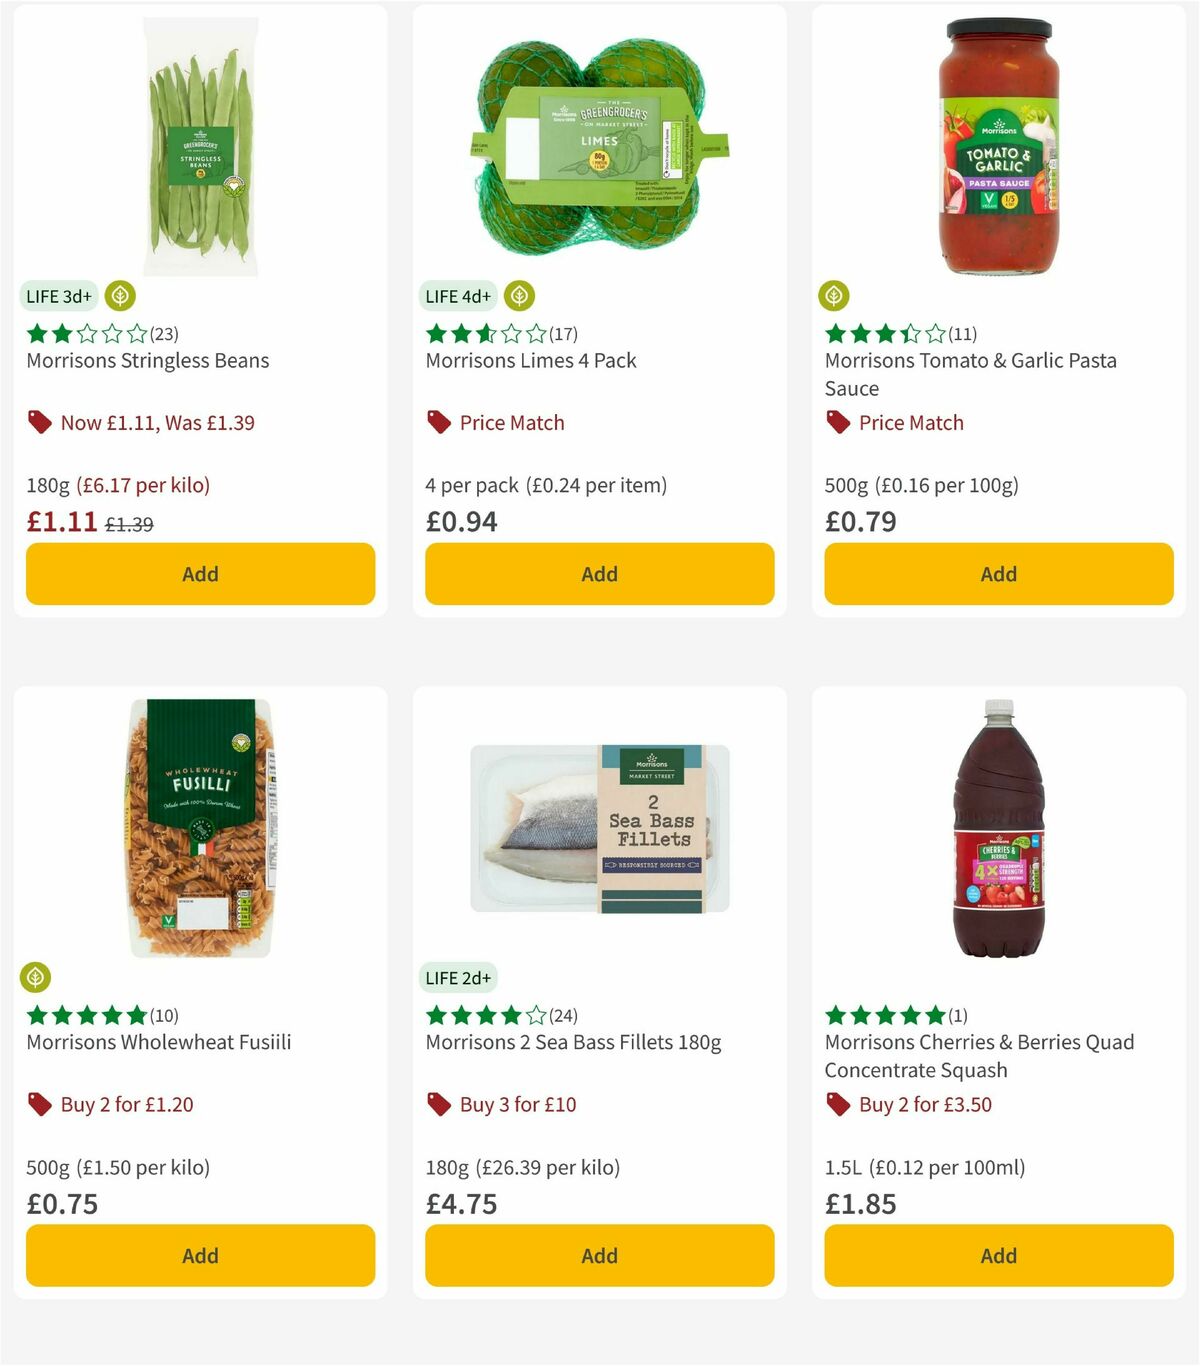Viewport: 1200px width, 1366px height.
Task: Click Add button for Morrisons Limes 4 Pack
Action: click(599, 574)
